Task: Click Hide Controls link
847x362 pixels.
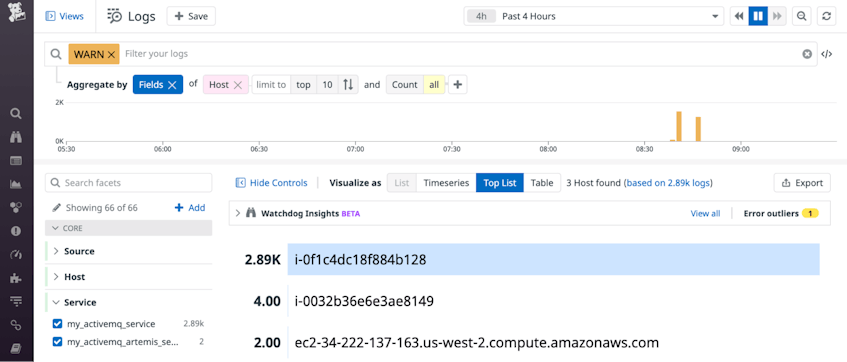Action: [x=272, y=183]
